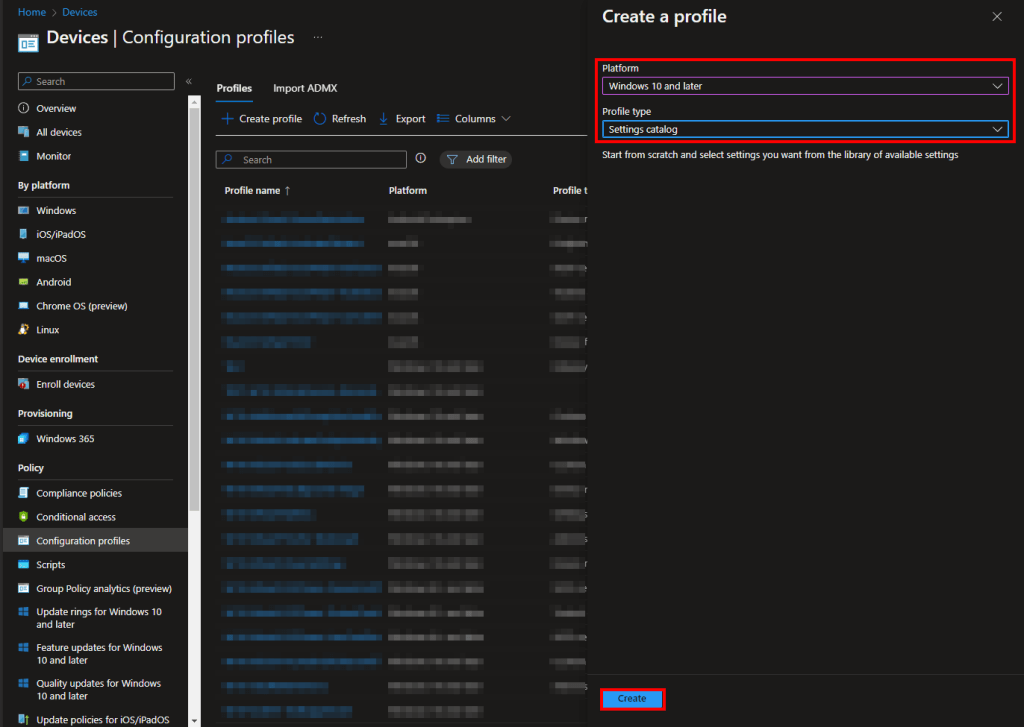Collapse the sidebar with double-chevron
The height and width of the screenshot is (727, 1024).
point(189,81)
